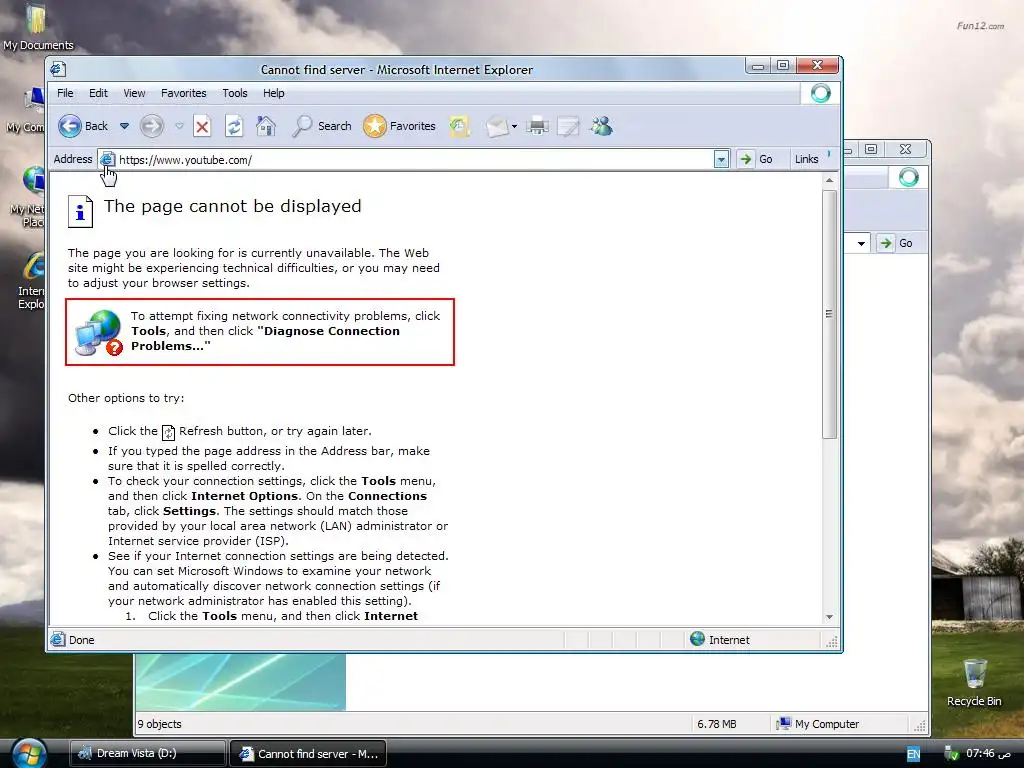Open the Messenger people icon
Image resolution: width=1024 pixels, height=768 pixels.
(x=601, y=126)
